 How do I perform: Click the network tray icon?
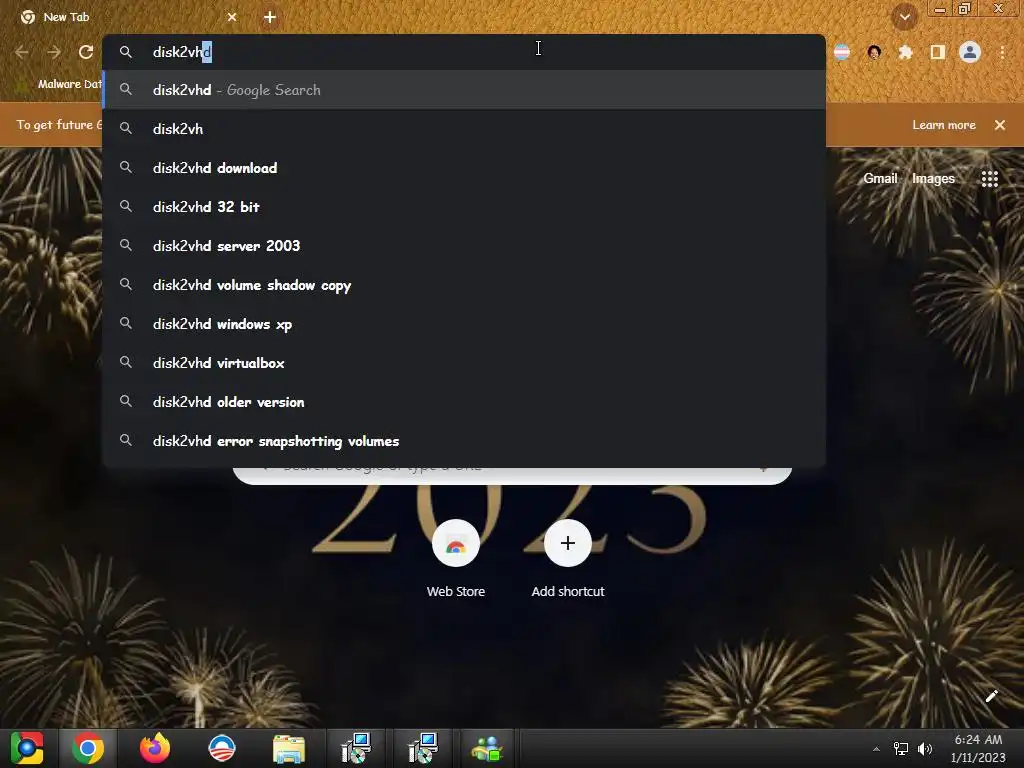coord(901,749)
